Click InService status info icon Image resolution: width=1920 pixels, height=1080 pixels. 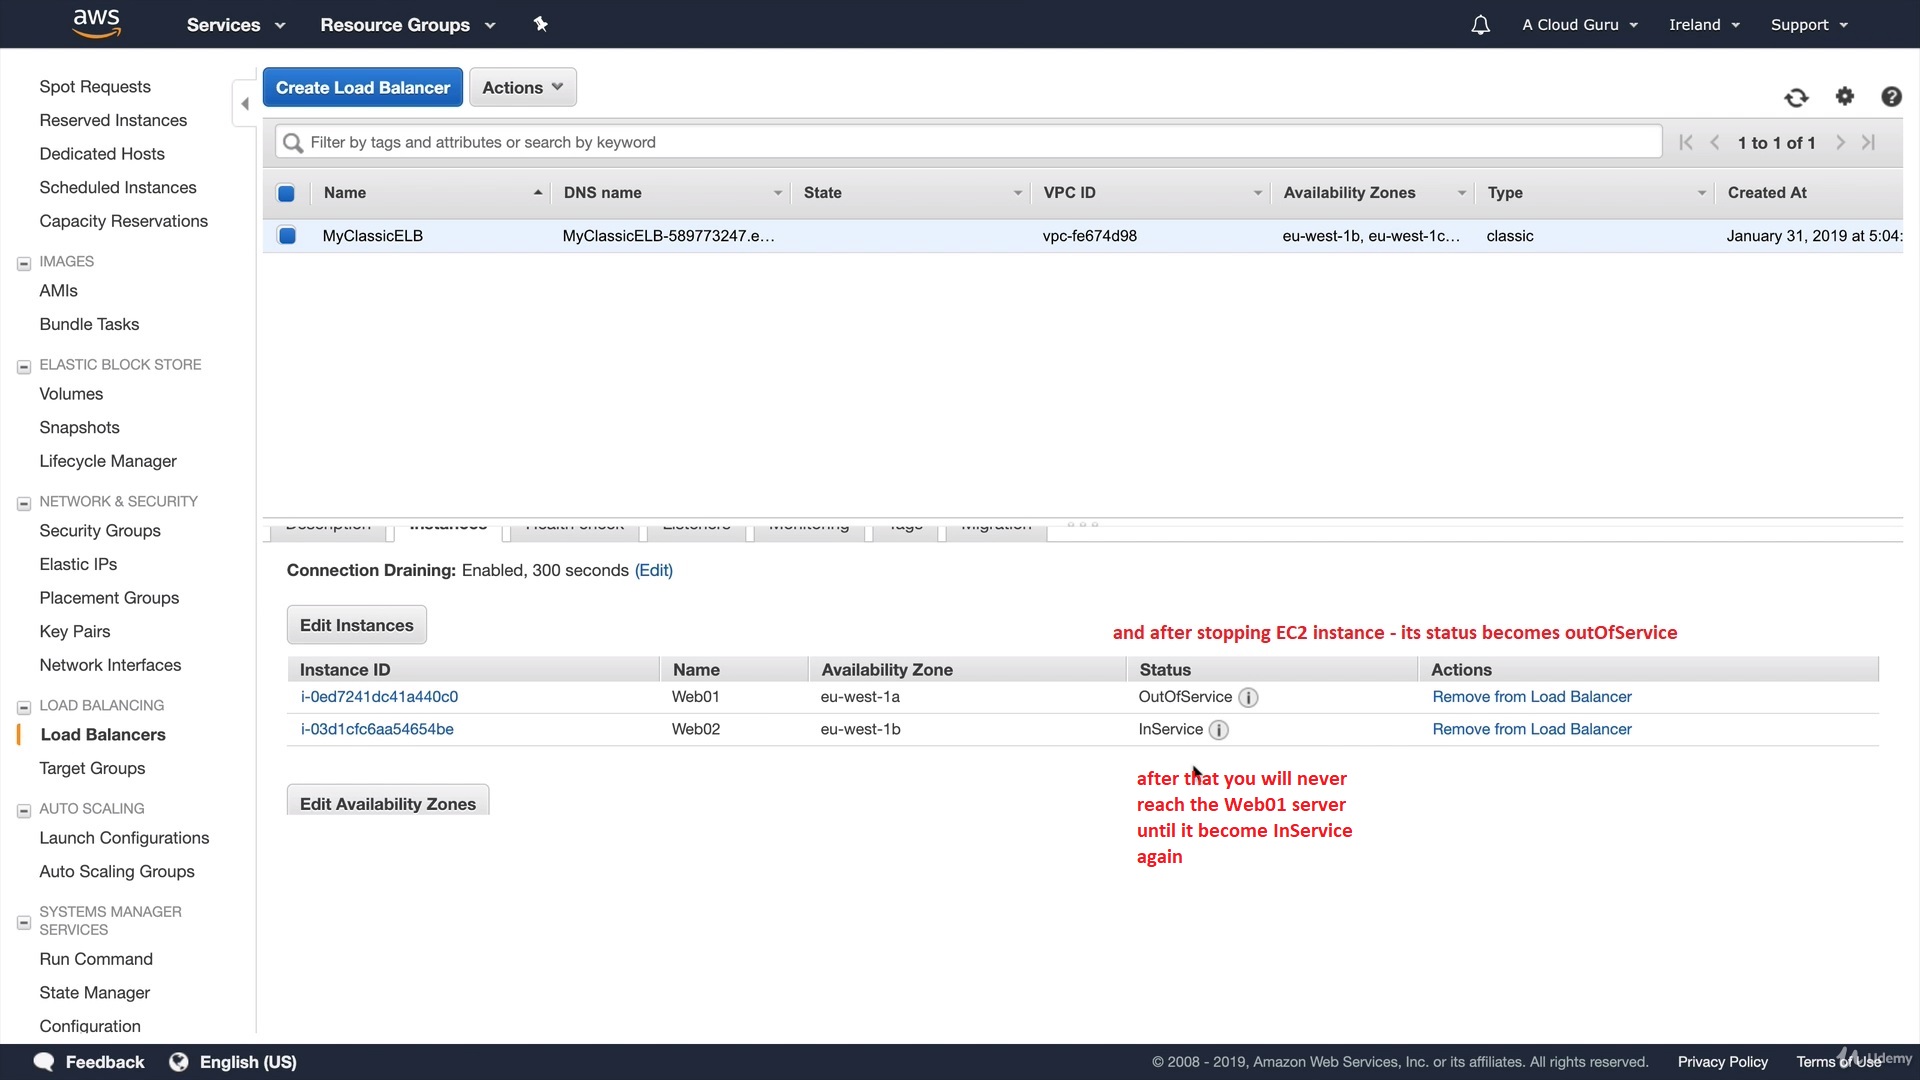pyautogui.click(x=1218, y=730)
